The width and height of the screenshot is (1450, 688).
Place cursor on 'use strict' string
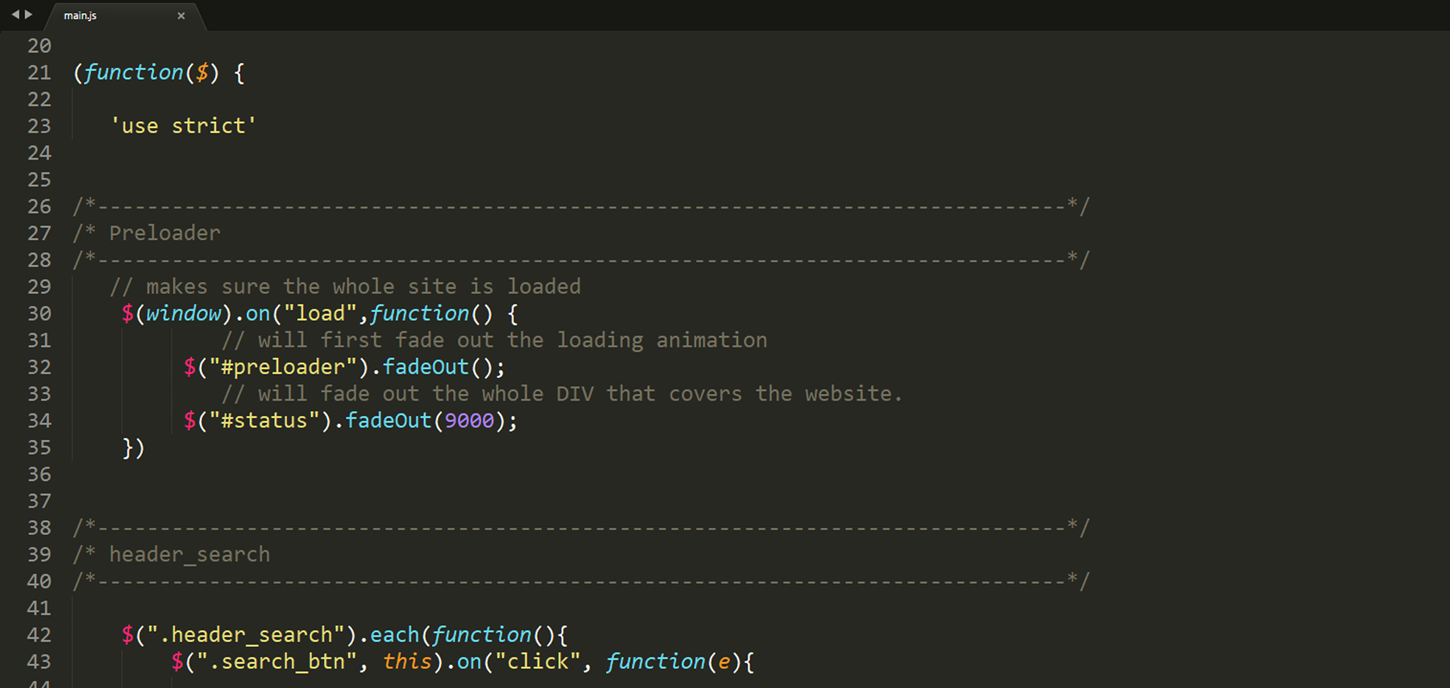click(183, 126)
